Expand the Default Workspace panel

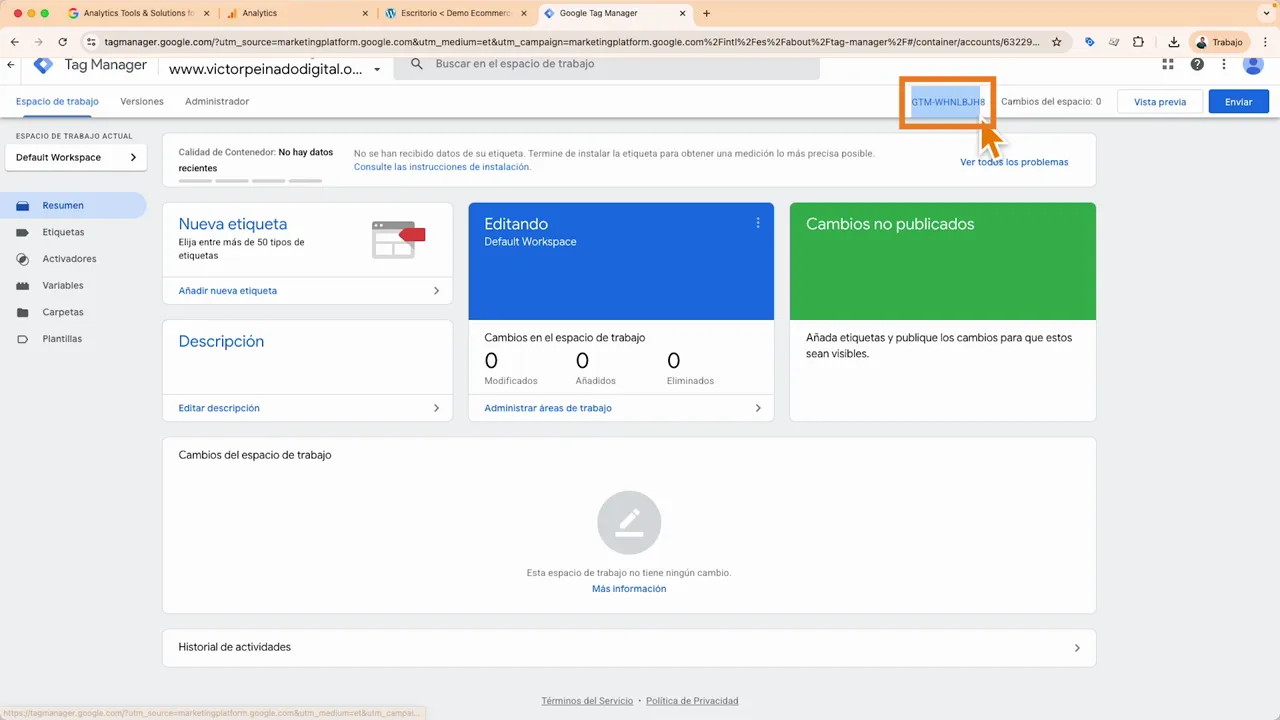click(131, 157)
